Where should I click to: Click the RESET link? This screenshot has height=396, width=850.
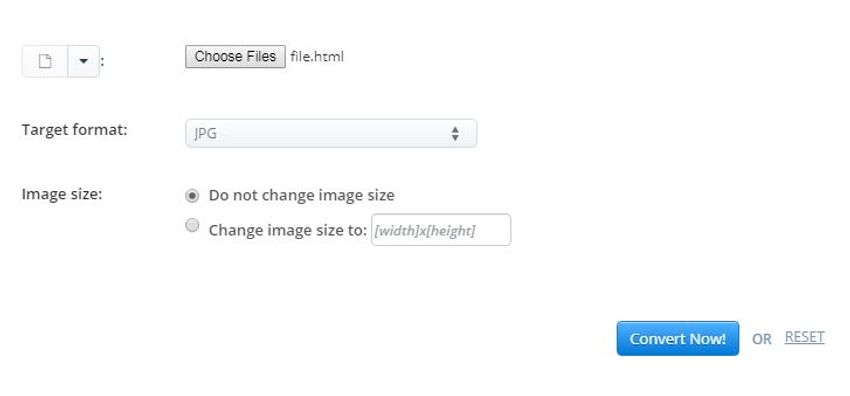[x=804, y=337]
